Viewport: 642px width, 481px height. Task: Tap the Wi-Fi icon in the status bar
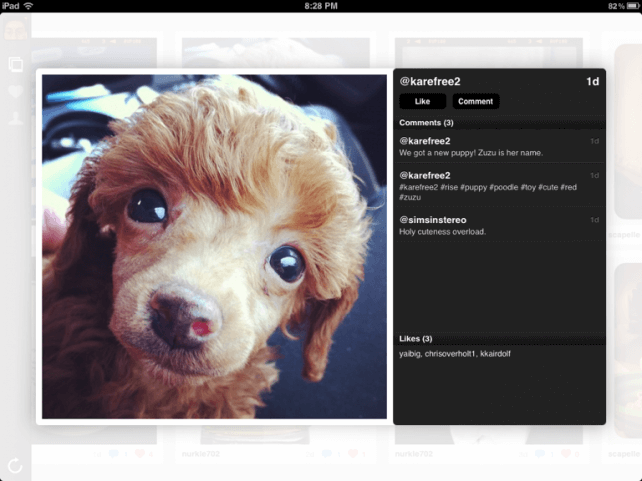click(28, 6)
